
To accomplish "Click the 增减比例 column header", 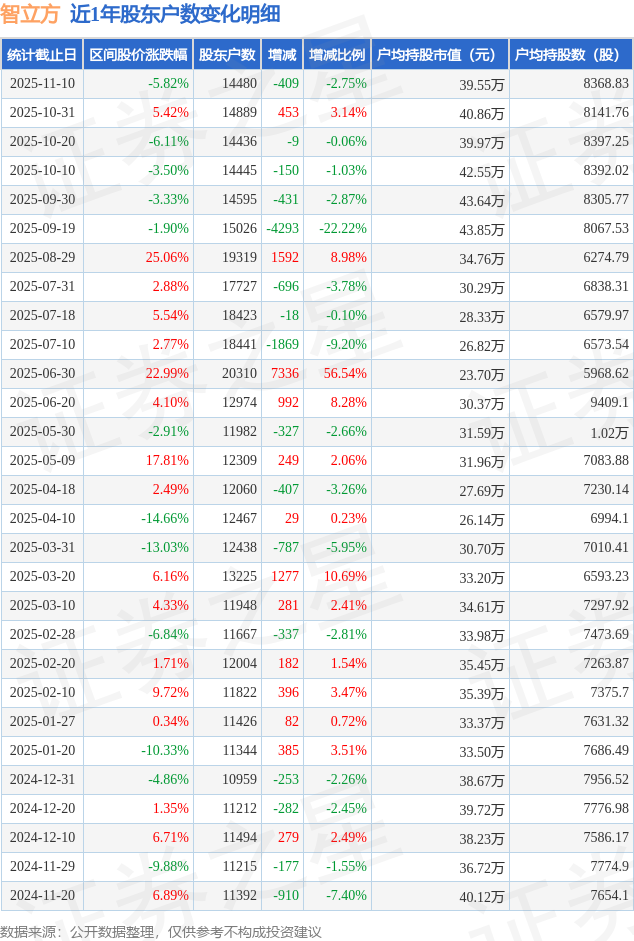I will [x=337, y=55].
